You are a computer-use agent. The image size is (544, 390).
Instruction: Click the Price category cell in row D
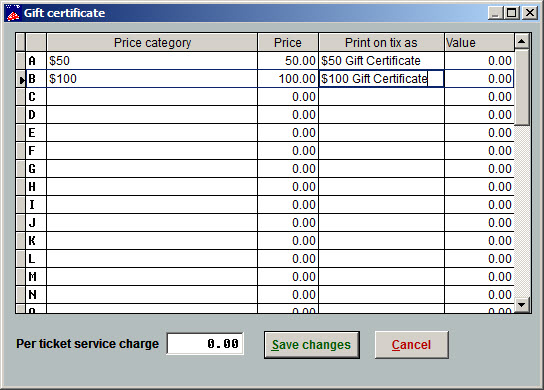coord(152,115)
